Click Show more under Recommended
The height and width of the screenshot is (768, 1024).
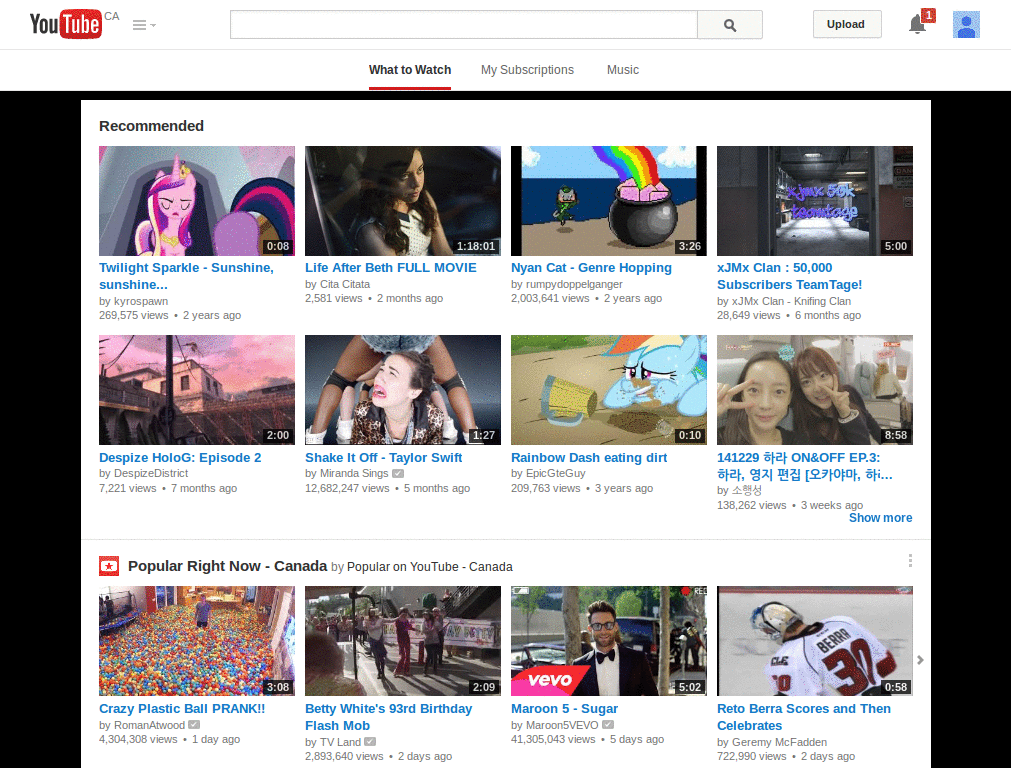880,518
